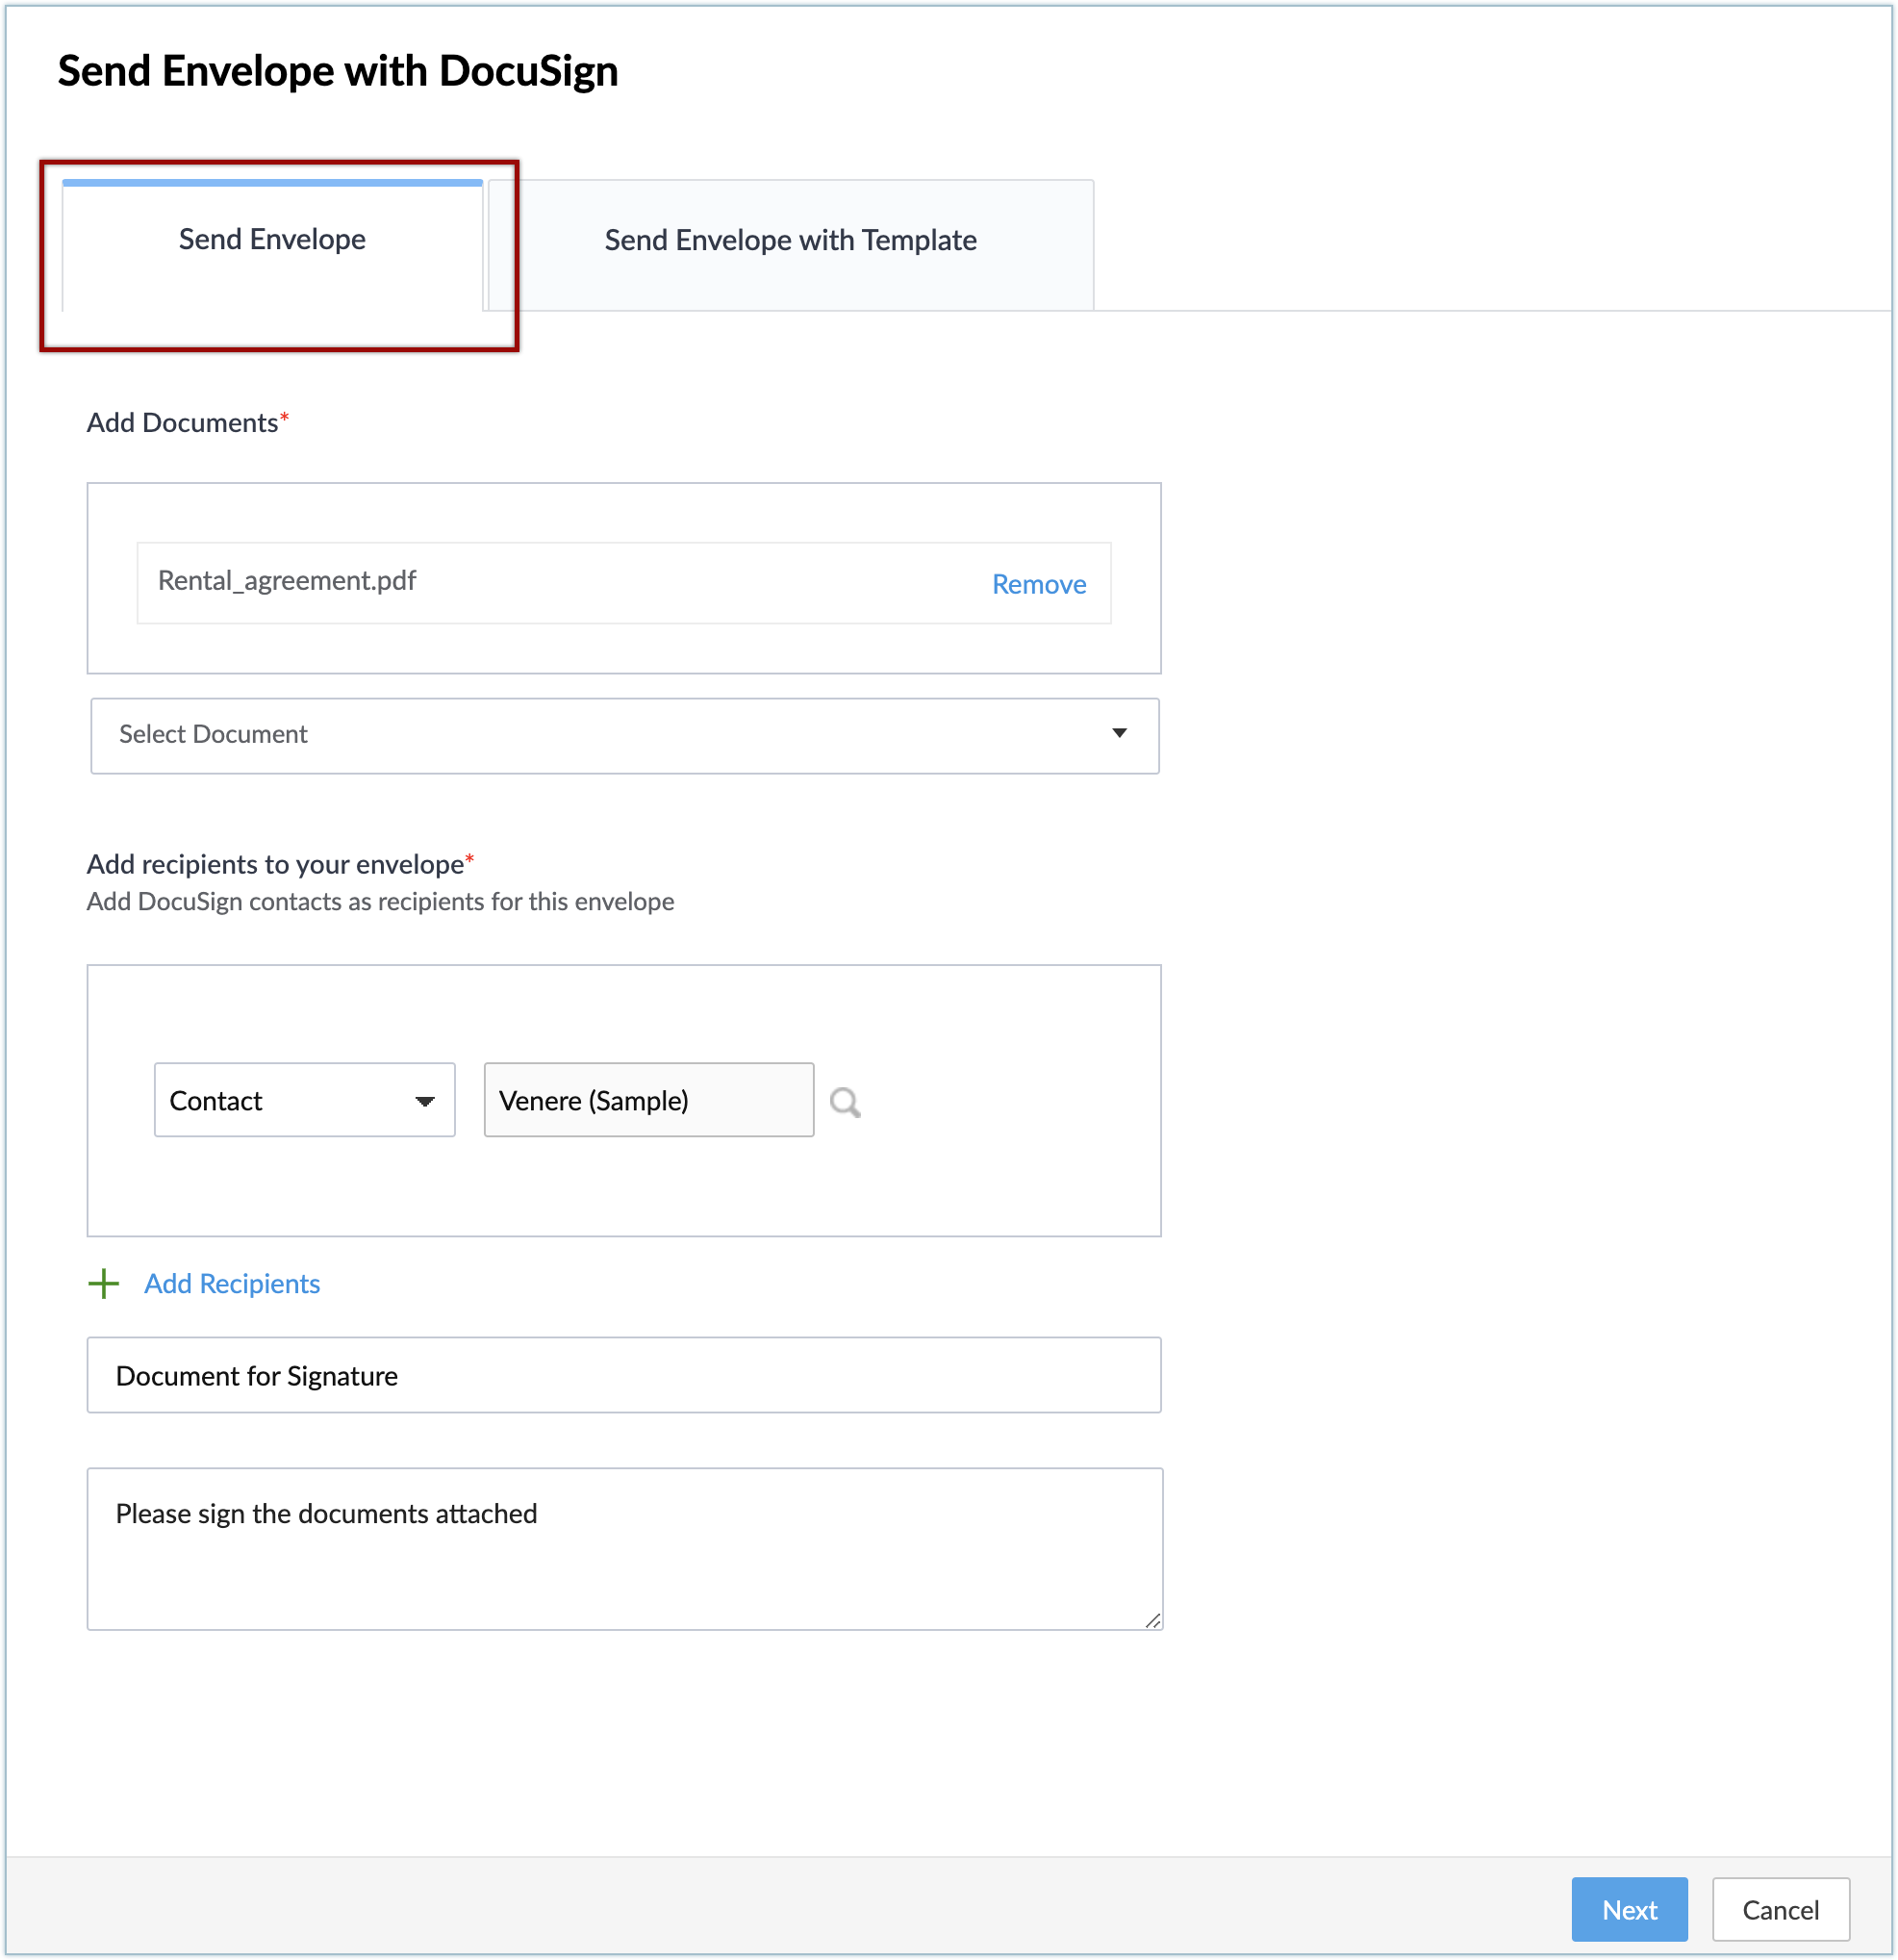Switch to Send Envelope tab
This screenshot has width=1898, height=1960.
coord(272,240)
